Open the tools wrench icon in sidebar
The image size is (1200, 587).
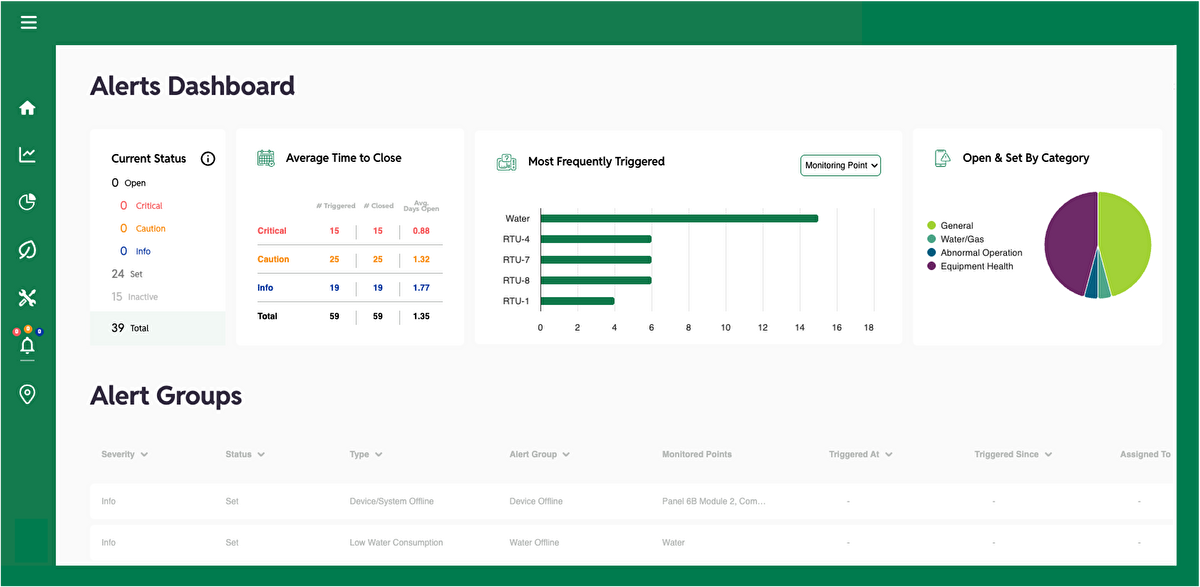coord(27,297)
